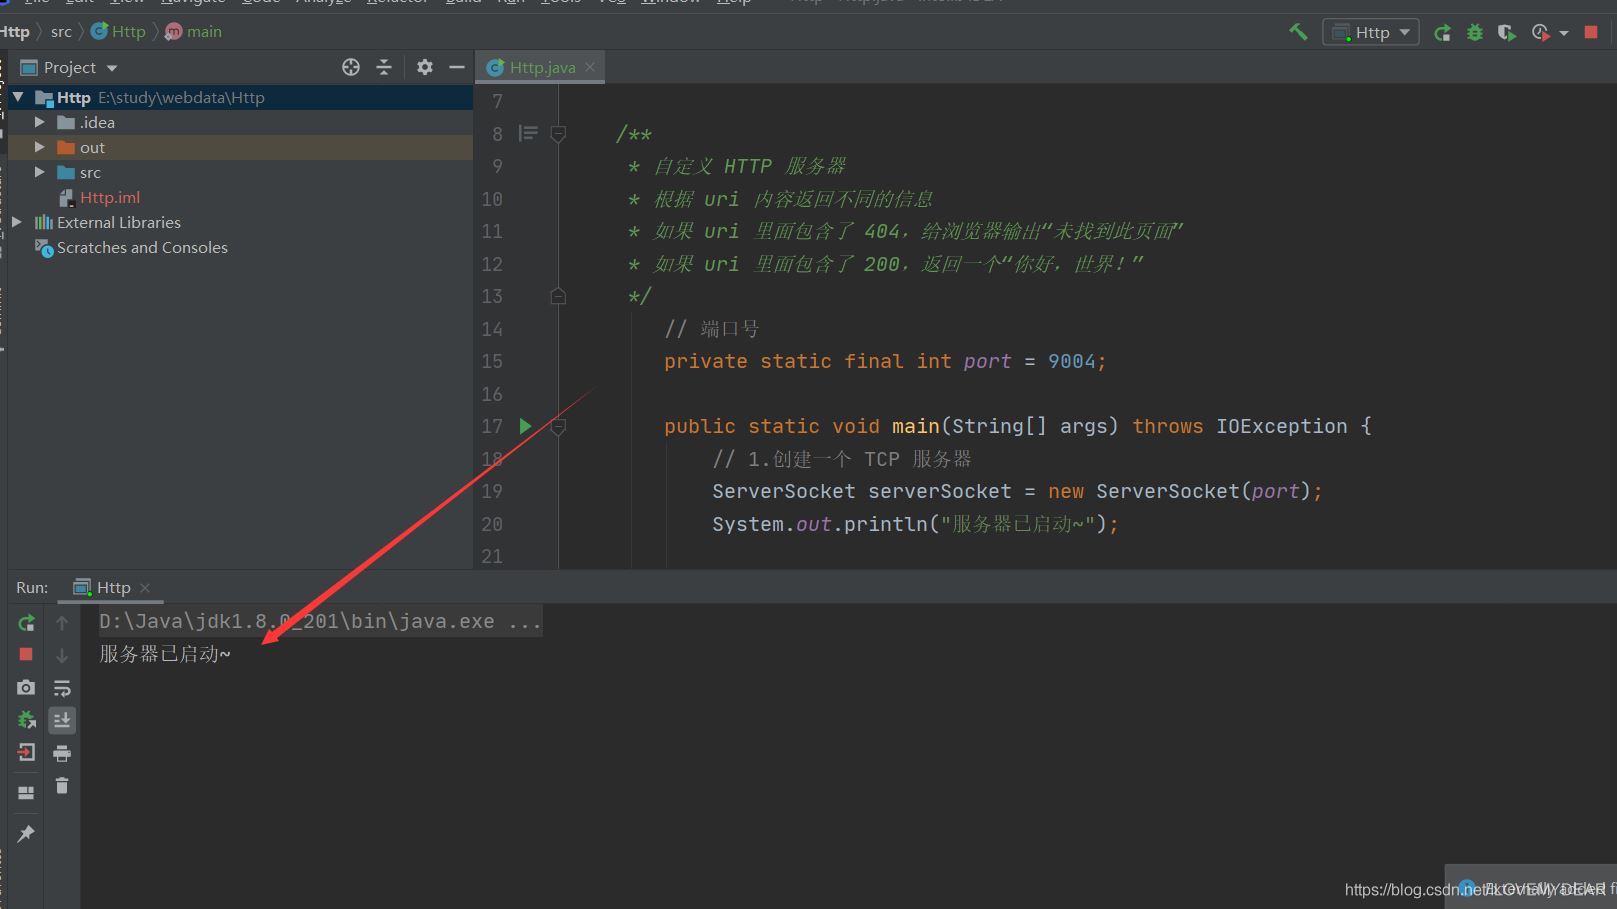Select the Http.iml file
This screenshot has height=909, width=1617.
[110, 197]
